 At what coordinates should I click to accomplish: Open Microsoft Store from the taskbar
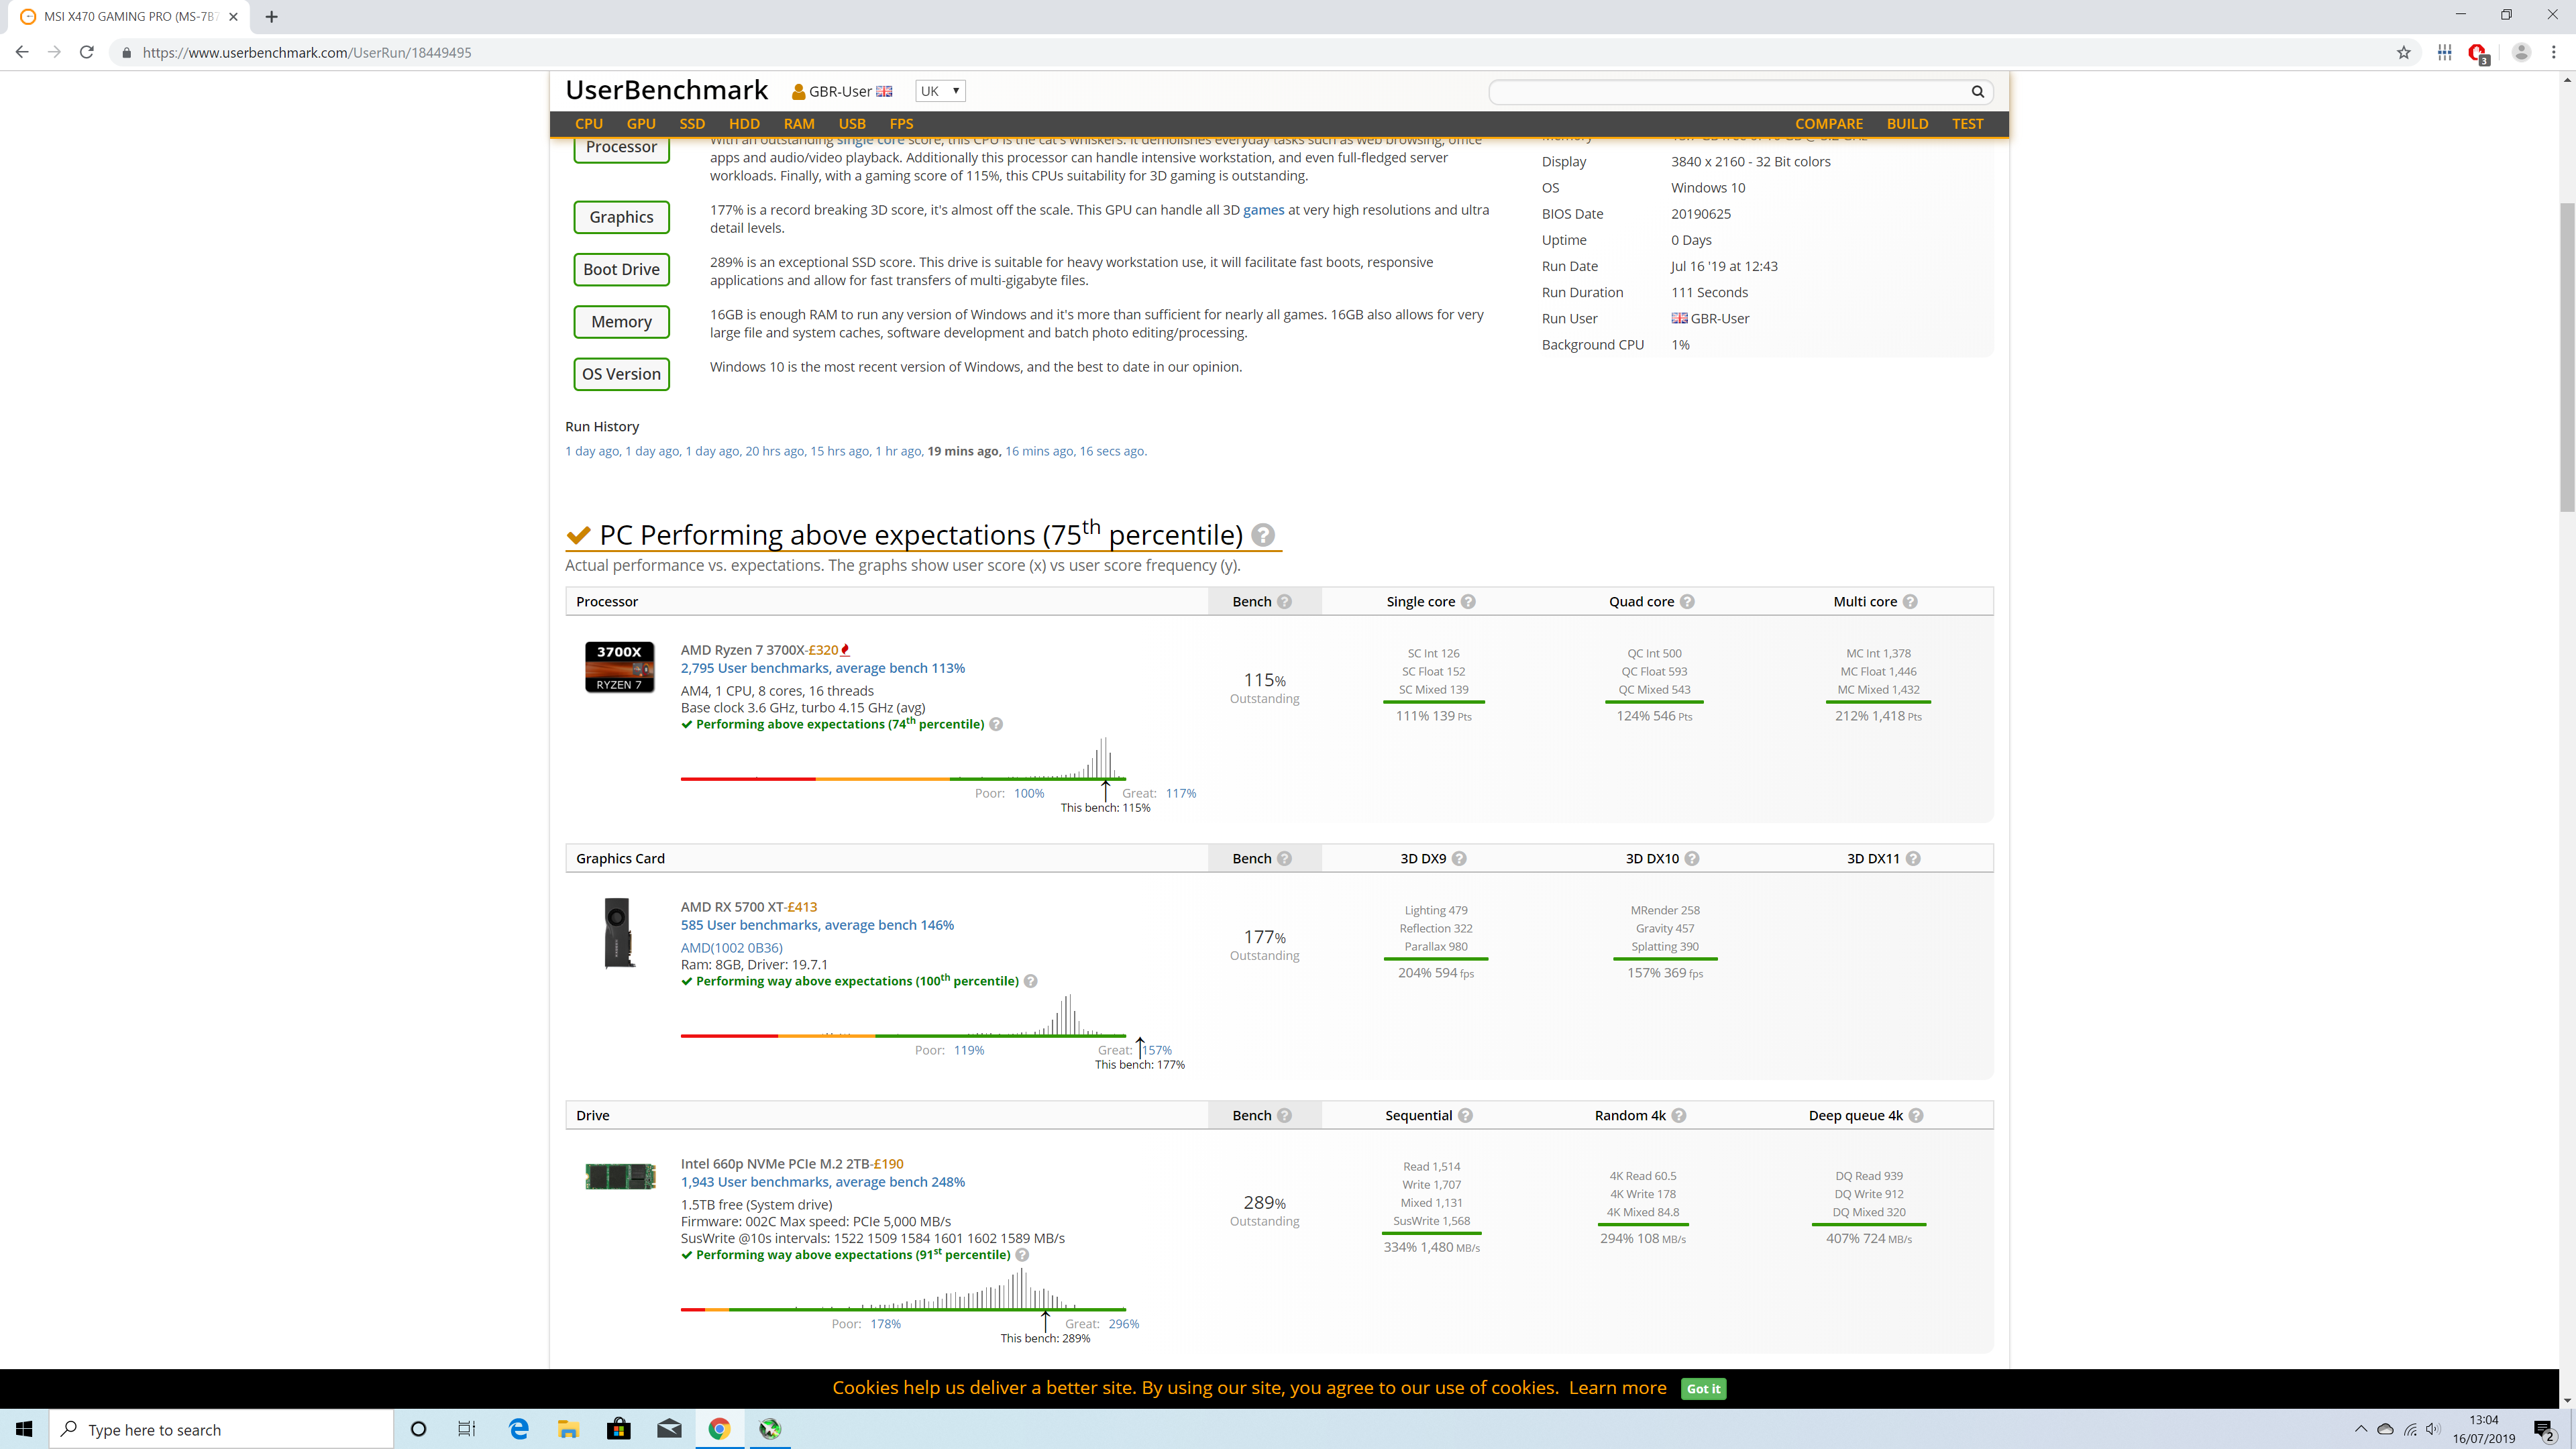tap(619, 1429)
